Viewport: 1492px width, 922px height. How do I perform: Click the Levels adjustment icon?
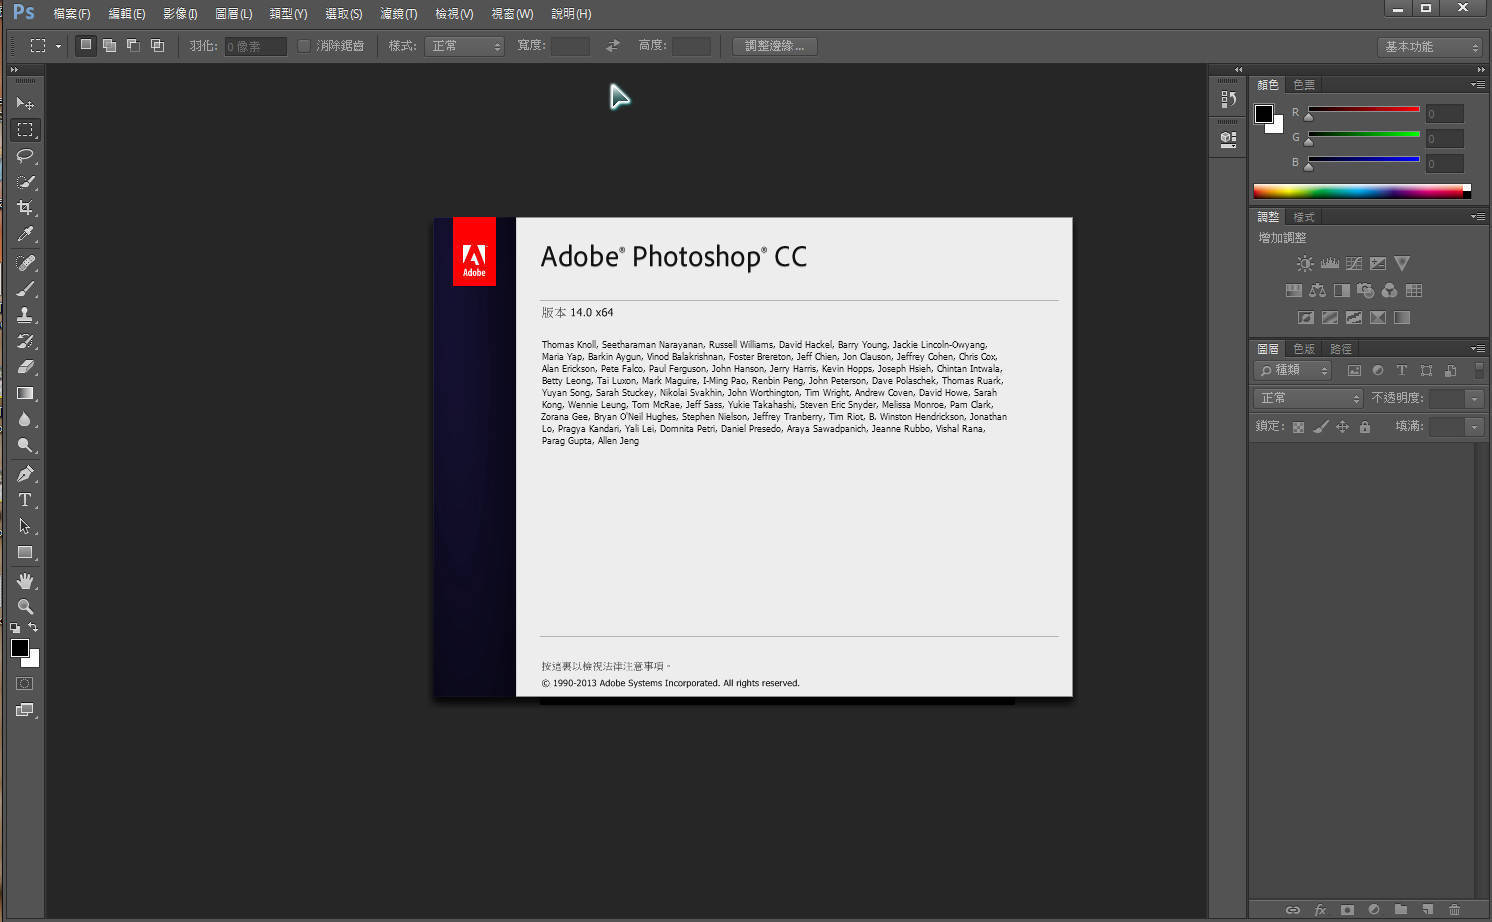tap(1329, 264)
